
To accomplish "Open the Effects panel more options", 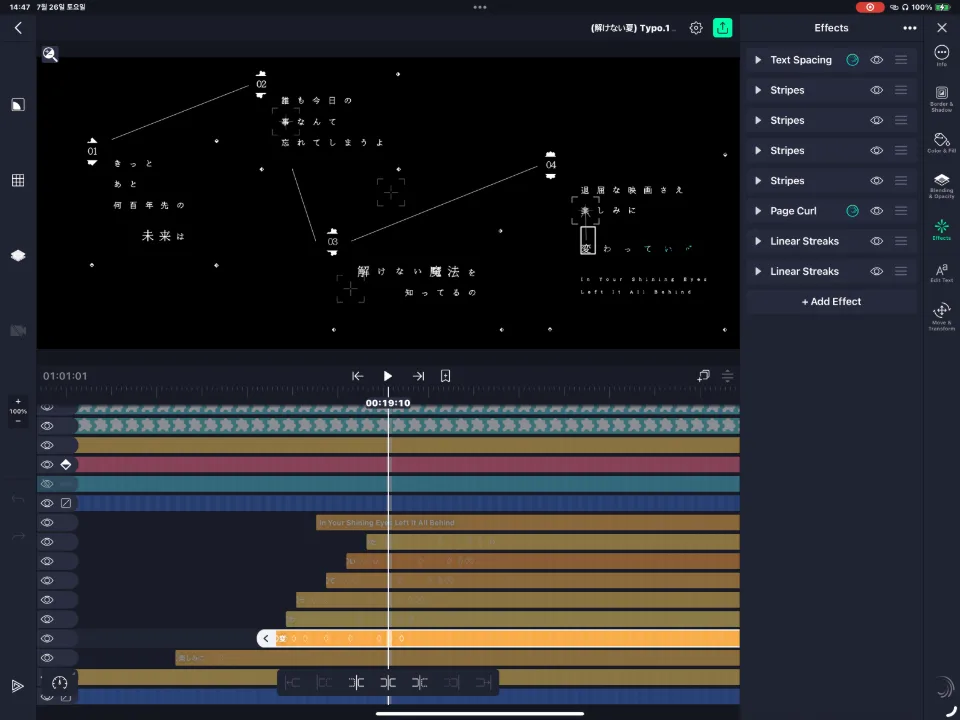I will coord(910,28).
